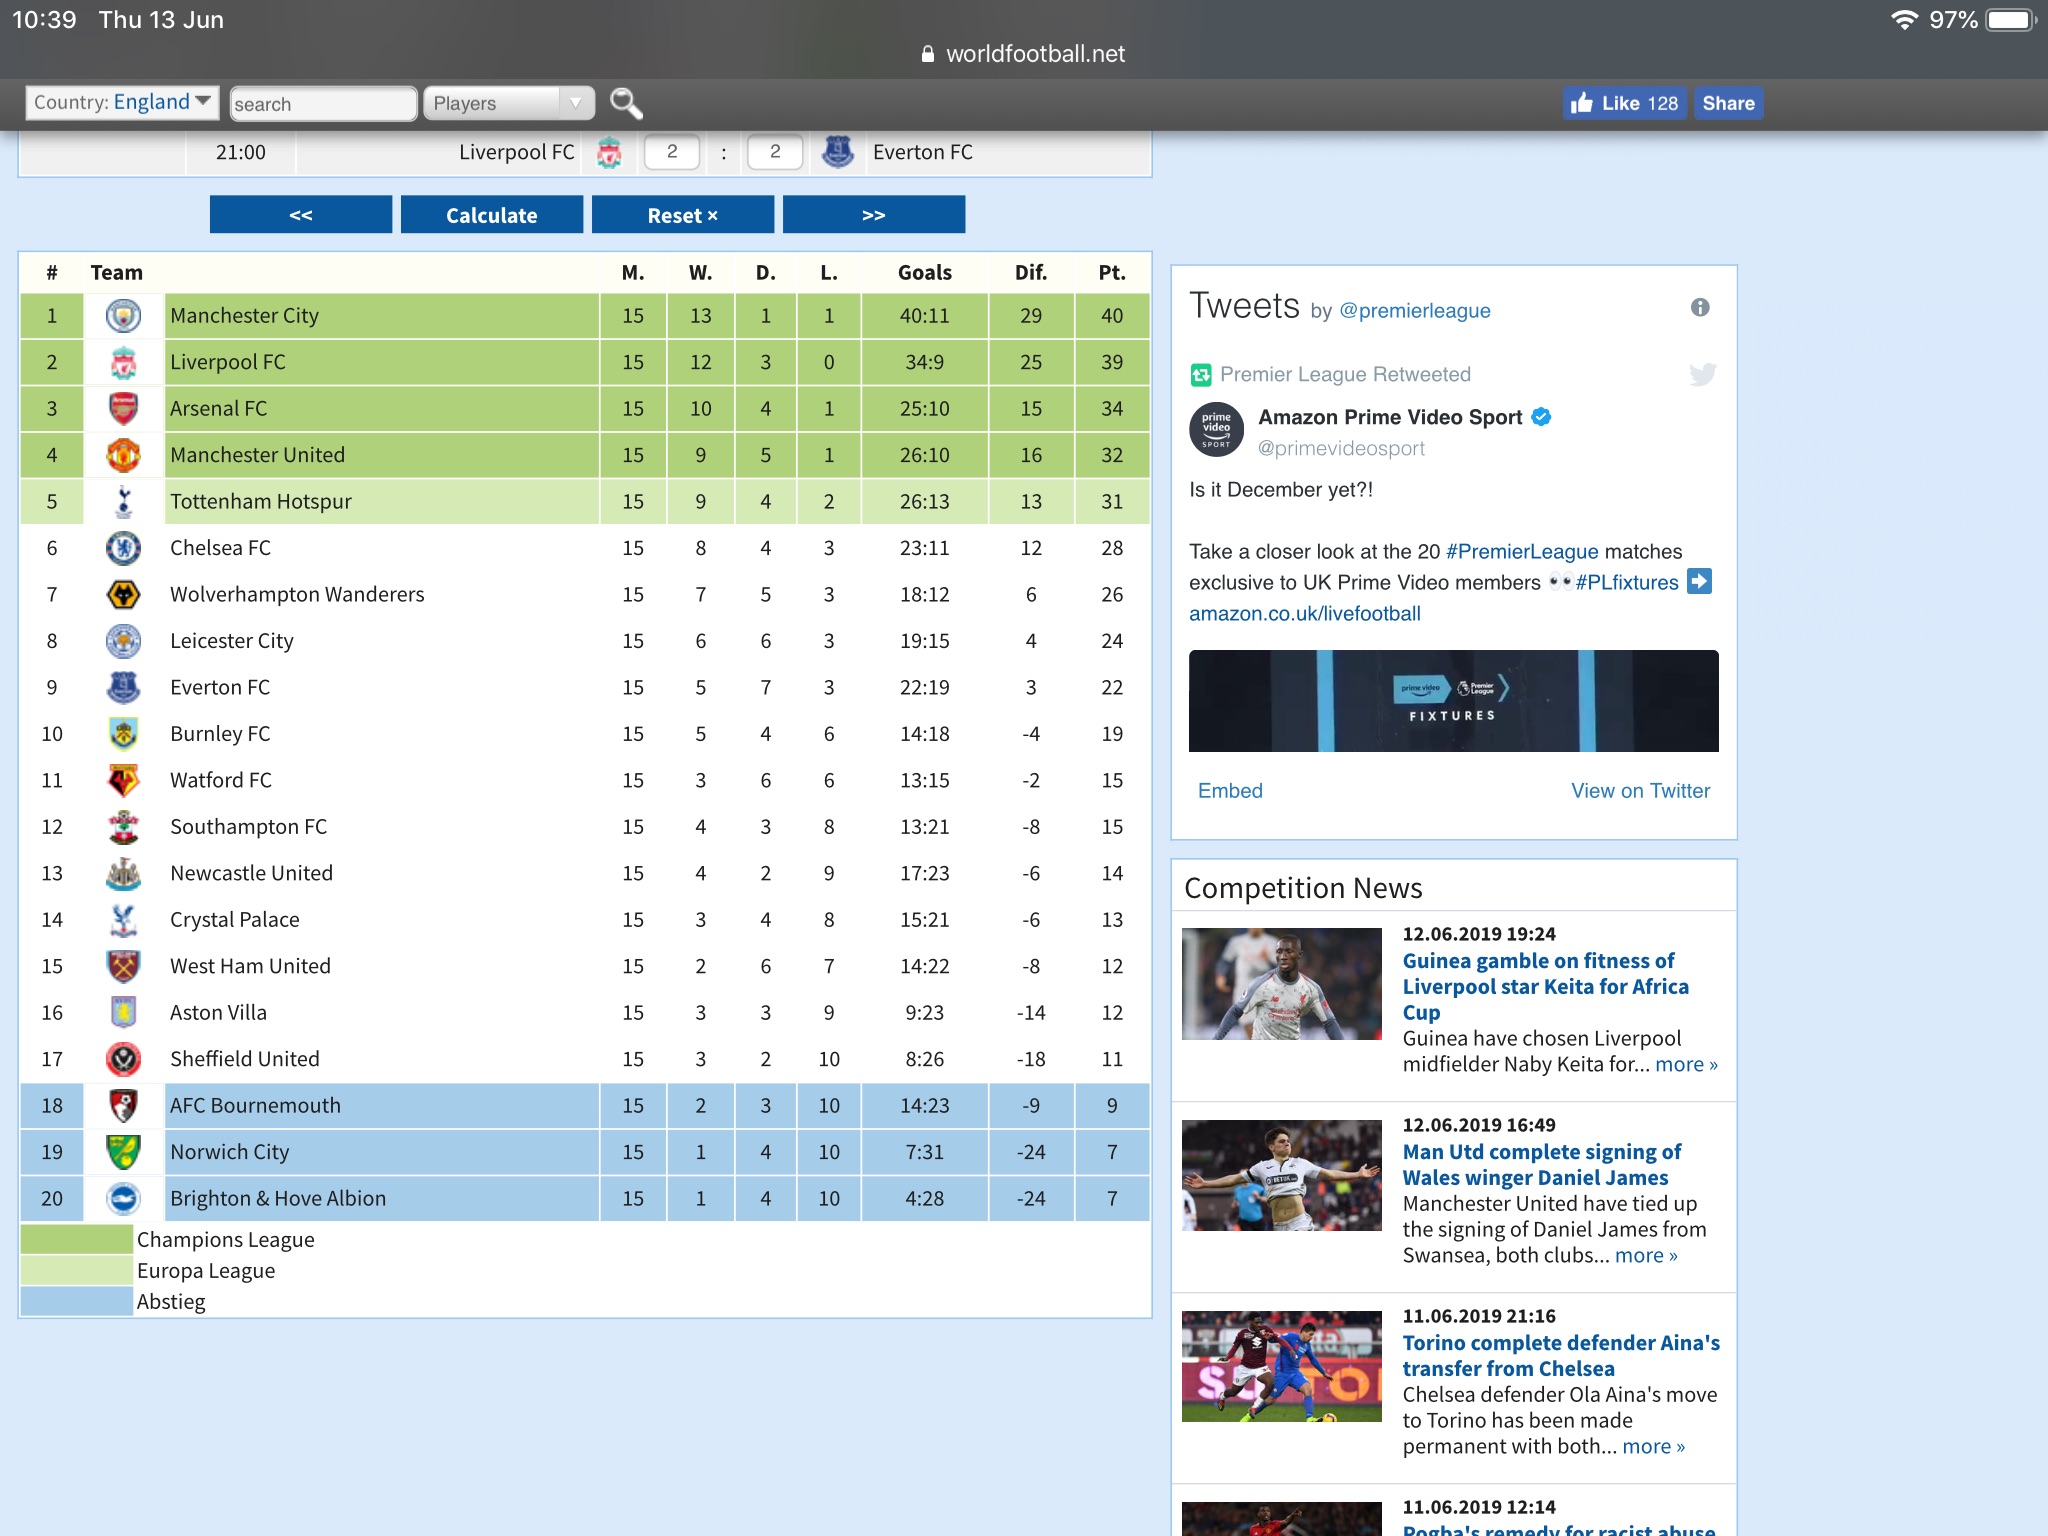Click Everton FC name in fixture row

(x=922, y=153)
